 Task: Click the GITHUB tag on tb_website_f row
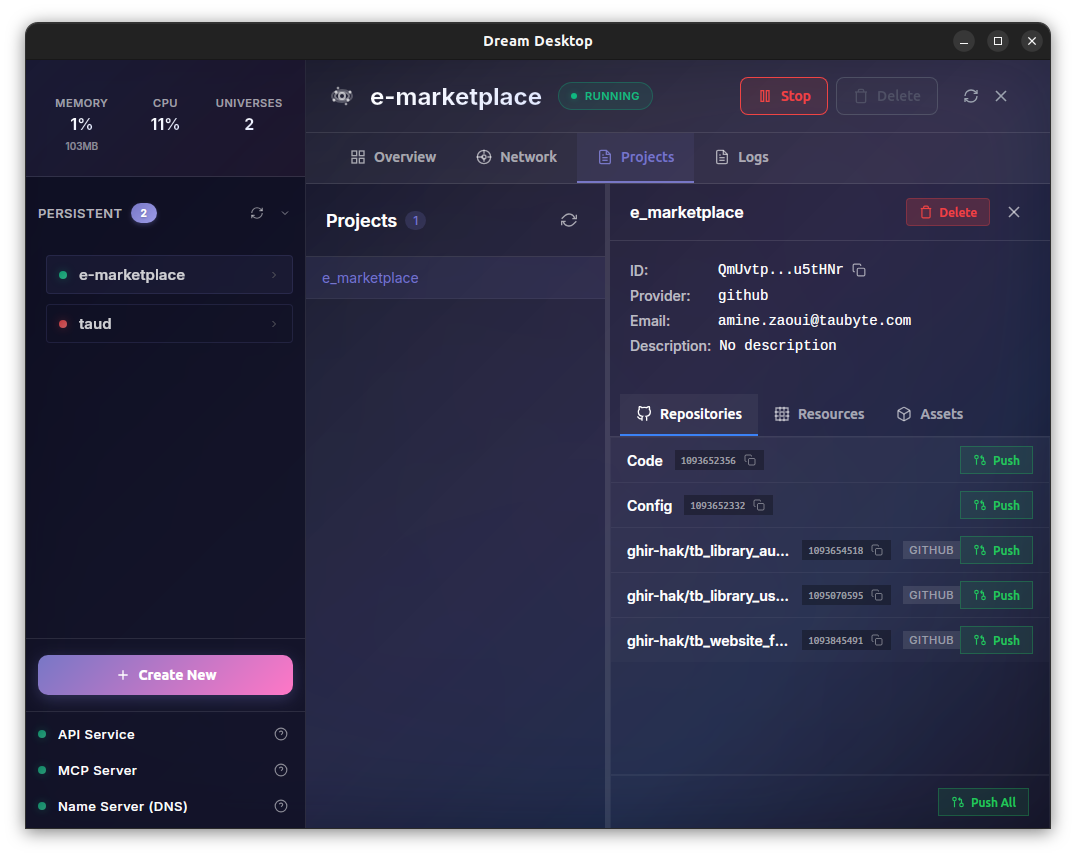[931, 640]
